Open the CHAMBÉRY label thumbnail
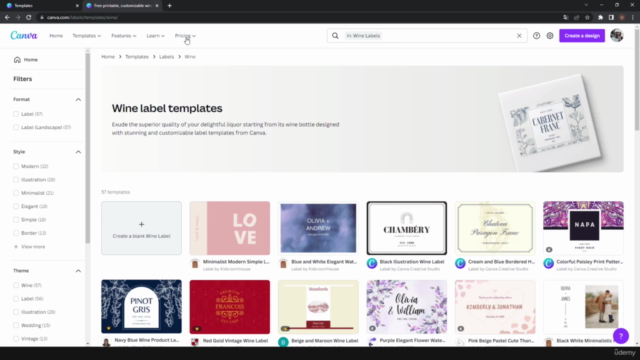Screen dimensions: 640x360 click(407, 228)
